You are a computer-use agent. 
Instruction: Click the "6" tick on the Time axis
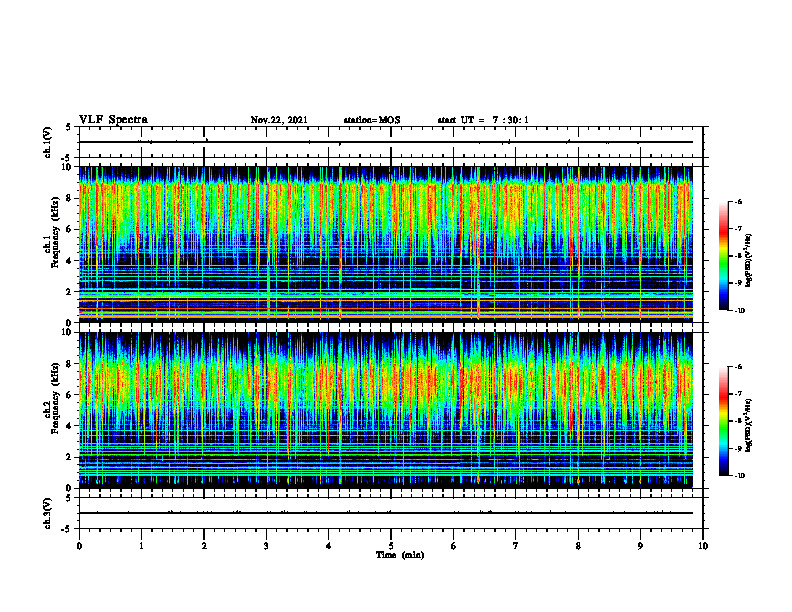(x=453, y=546)
